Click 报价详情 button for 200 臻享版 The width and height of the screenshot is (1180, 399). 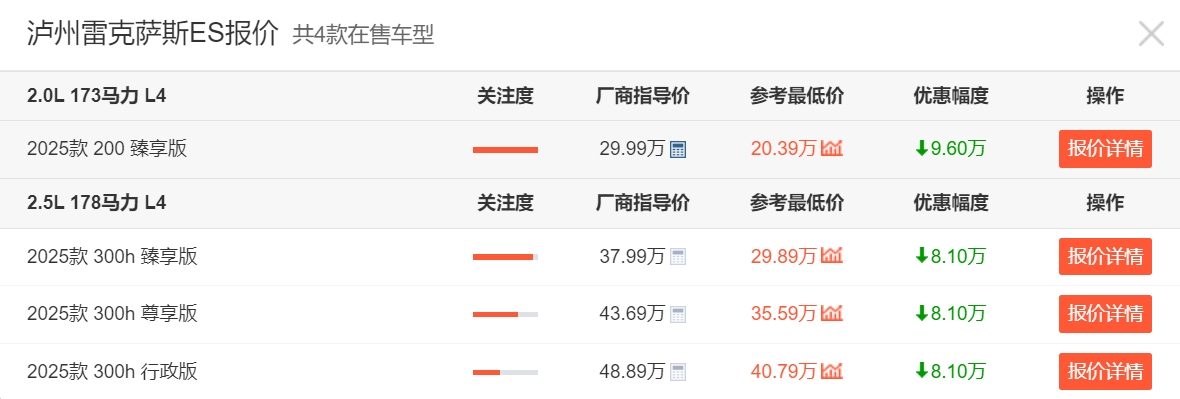coord(1105,149)
